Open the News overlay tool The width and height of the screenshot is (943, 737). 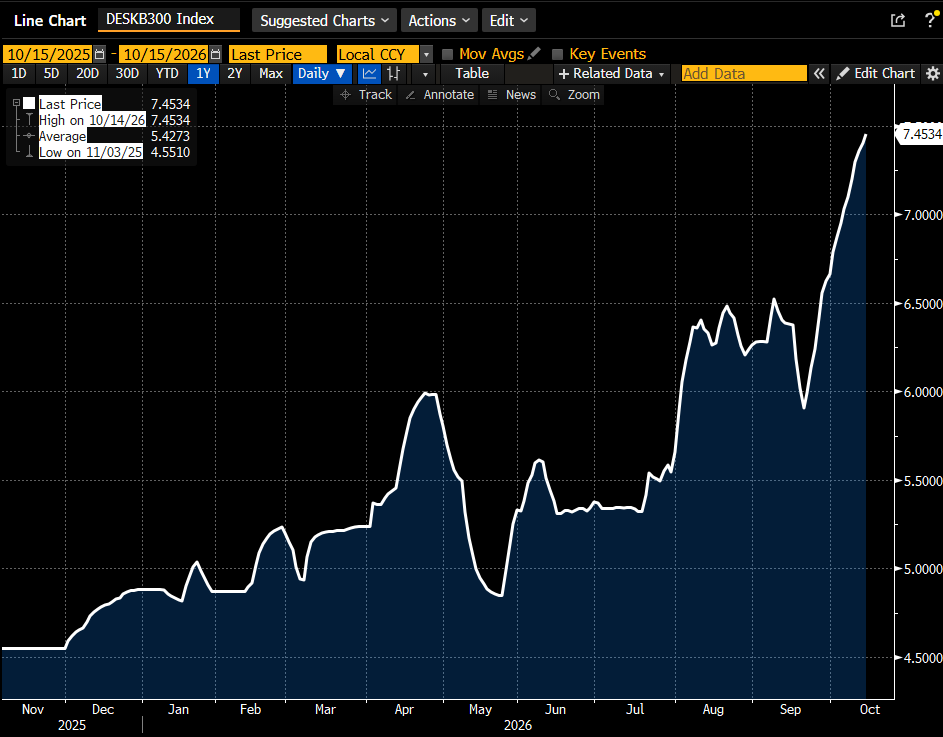coord(512,94)
